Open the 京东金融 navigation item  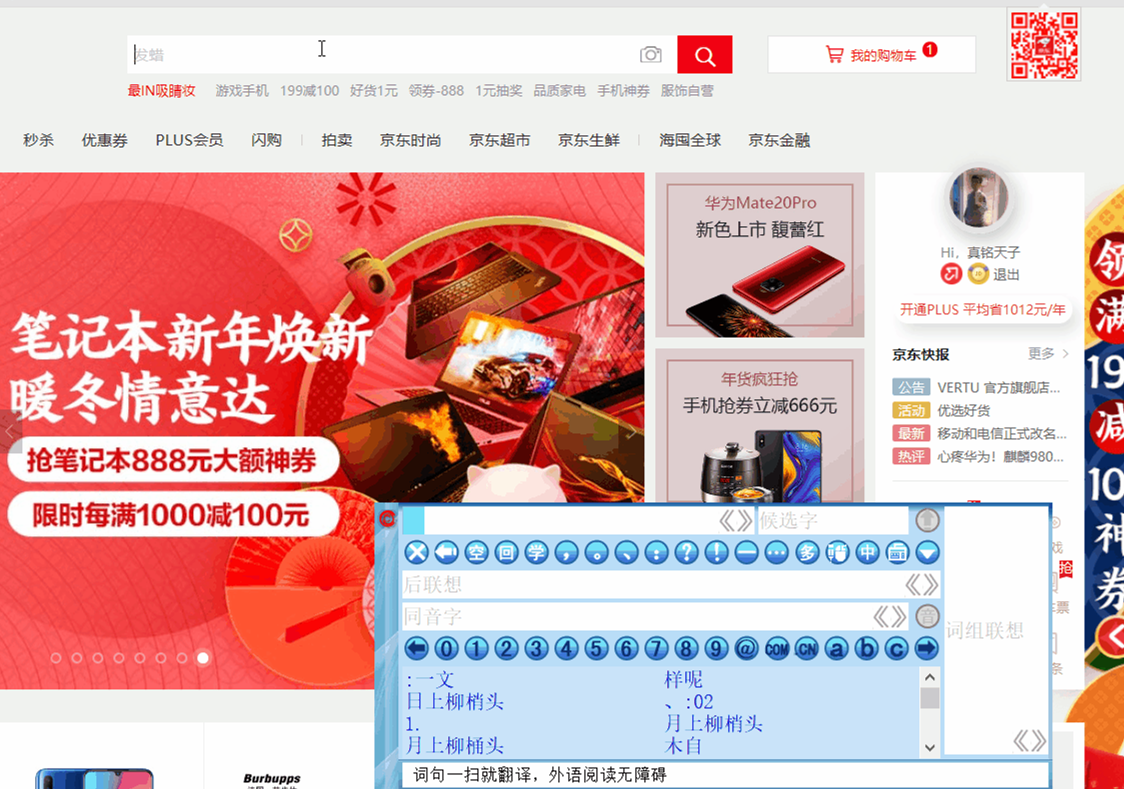[x=779, y=140]
